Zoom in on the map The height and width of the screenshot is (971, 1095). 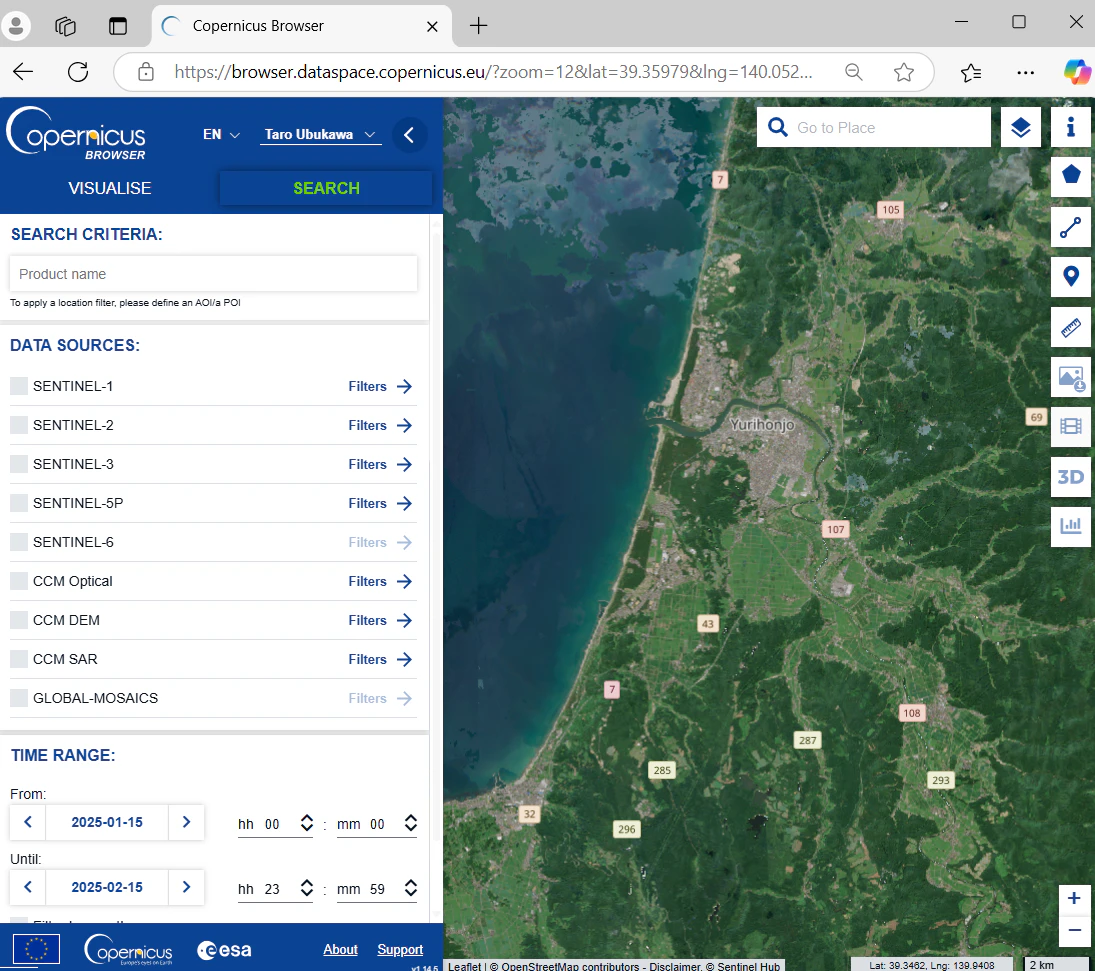(x=1074, y=898)
